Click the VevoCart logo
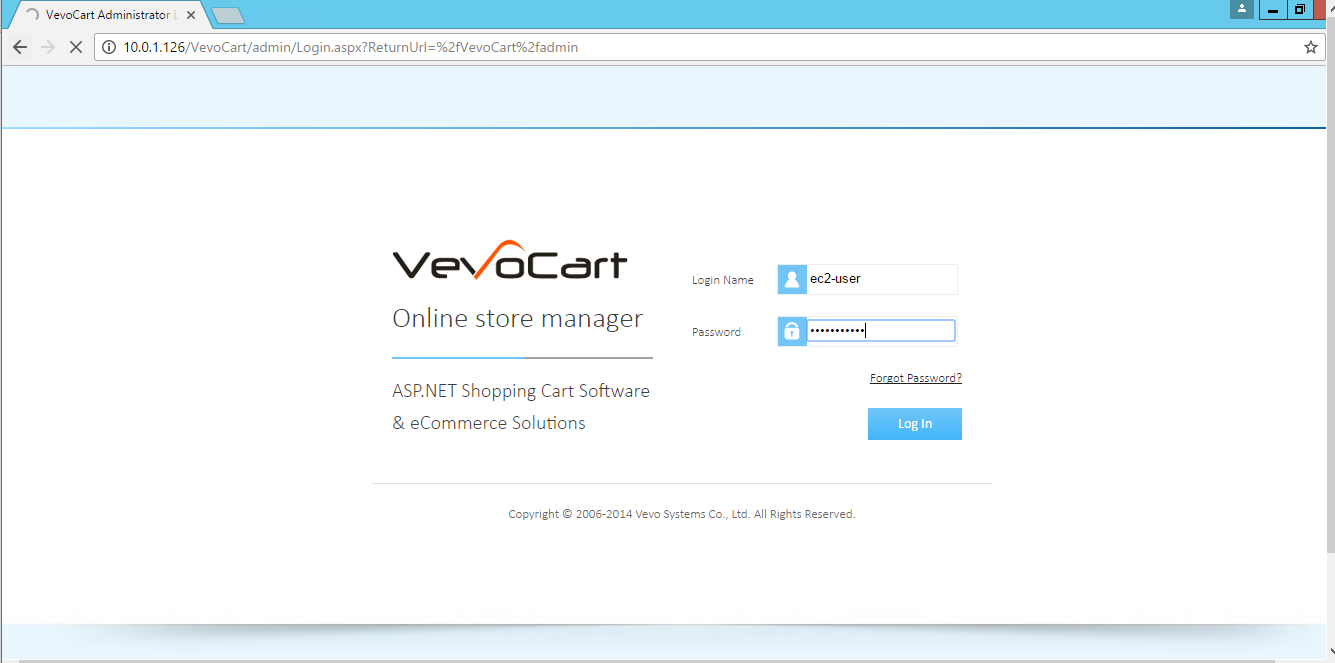This screenshot has width=1335, height=663. pos(509,262)
